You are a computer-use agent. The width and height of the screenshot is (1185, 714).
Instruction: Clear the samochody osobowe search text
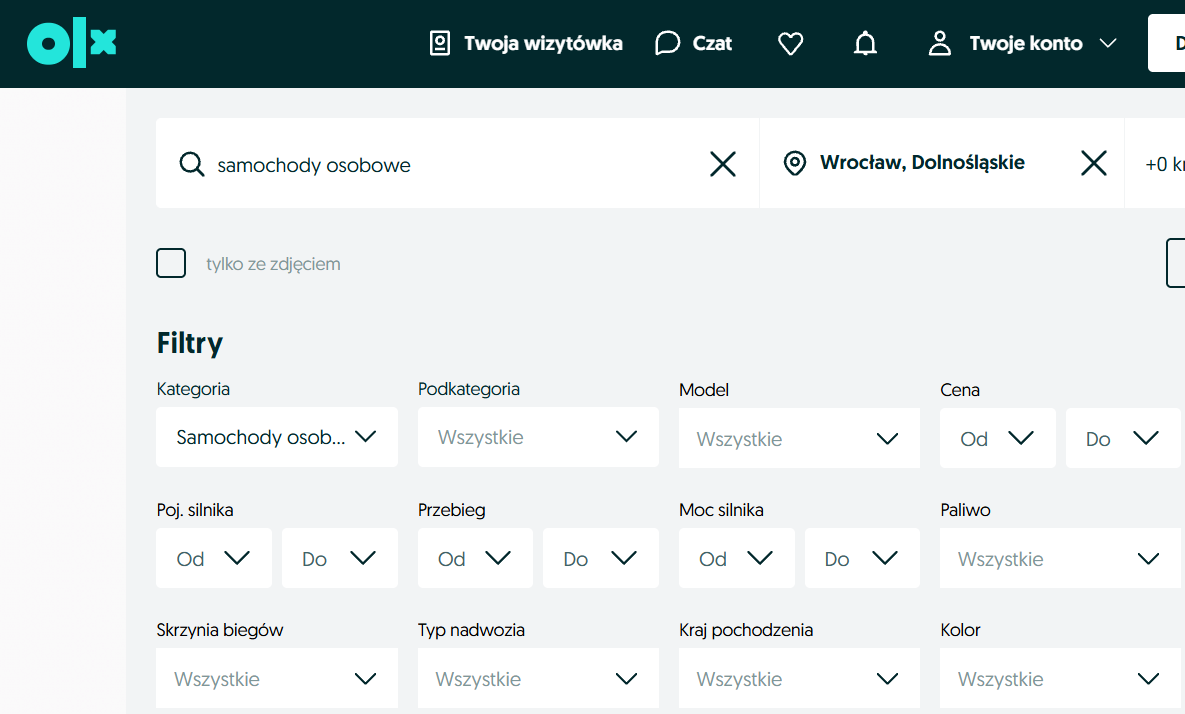[723, 163]
